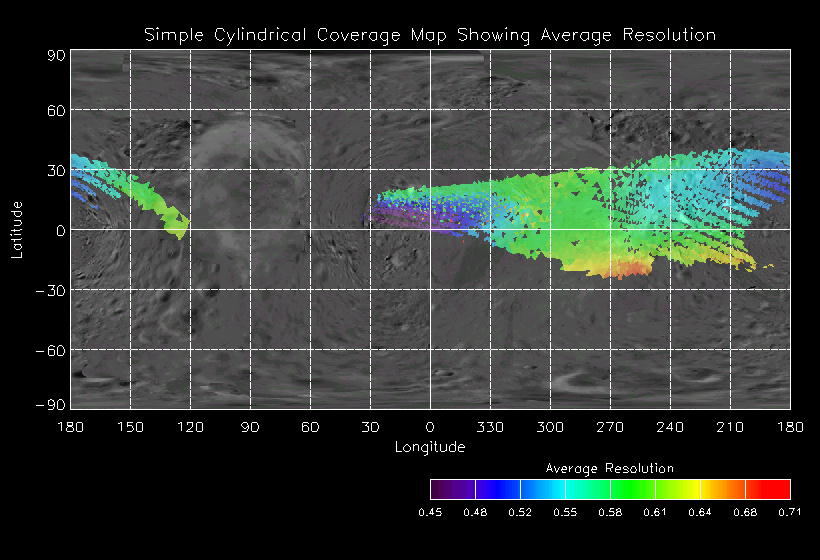Click the map title text
The height and width of the screenshot is (560, 820).
click(x=430, y=35)
